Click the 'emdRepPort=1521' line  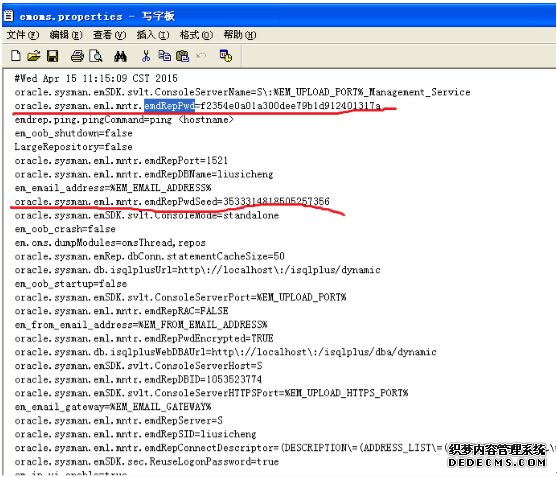coord(121,160)
